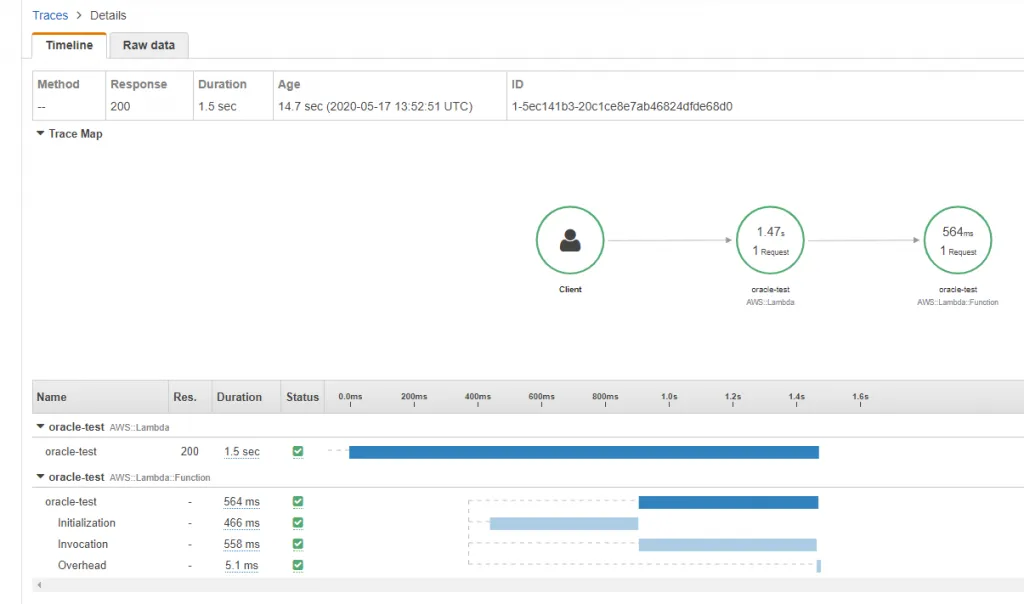Collapse the oracle-test AWS::Lambda group
The width and height of the screenshot is (1024, 604).
41,427
